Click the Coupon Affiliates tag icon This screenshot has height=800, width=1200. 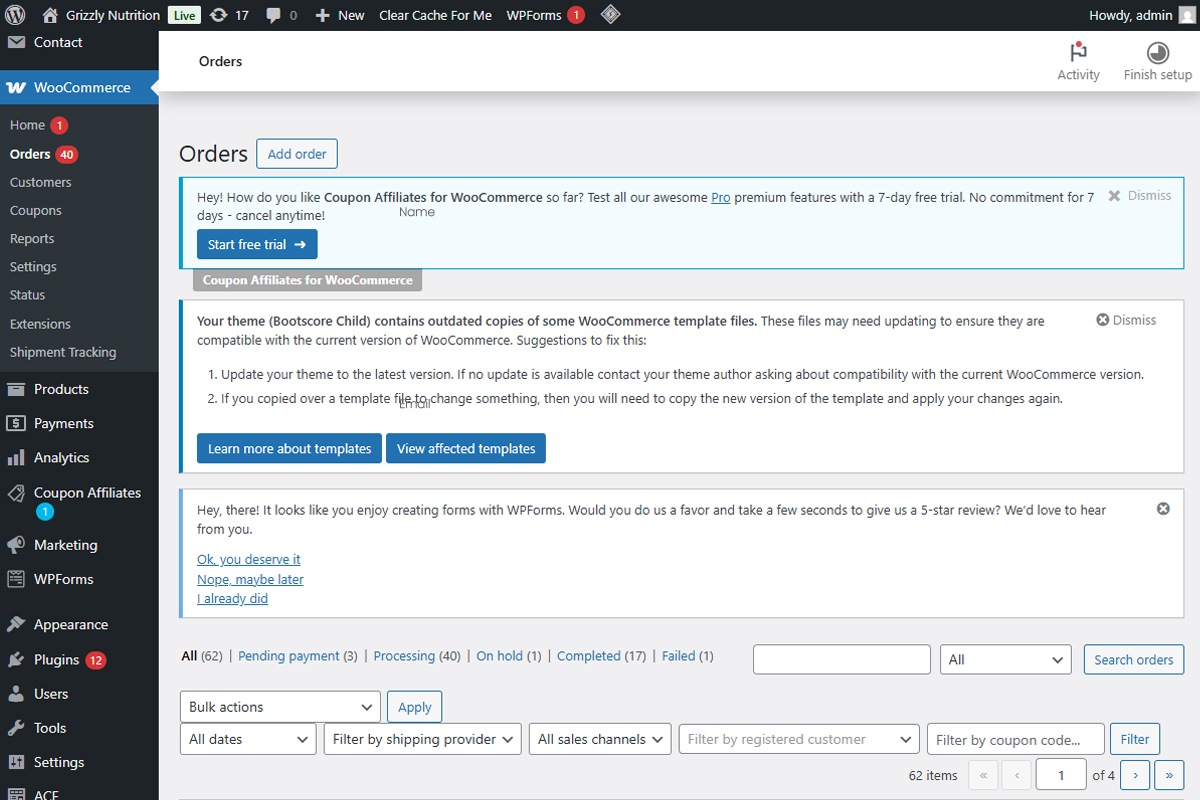(16, 493)
